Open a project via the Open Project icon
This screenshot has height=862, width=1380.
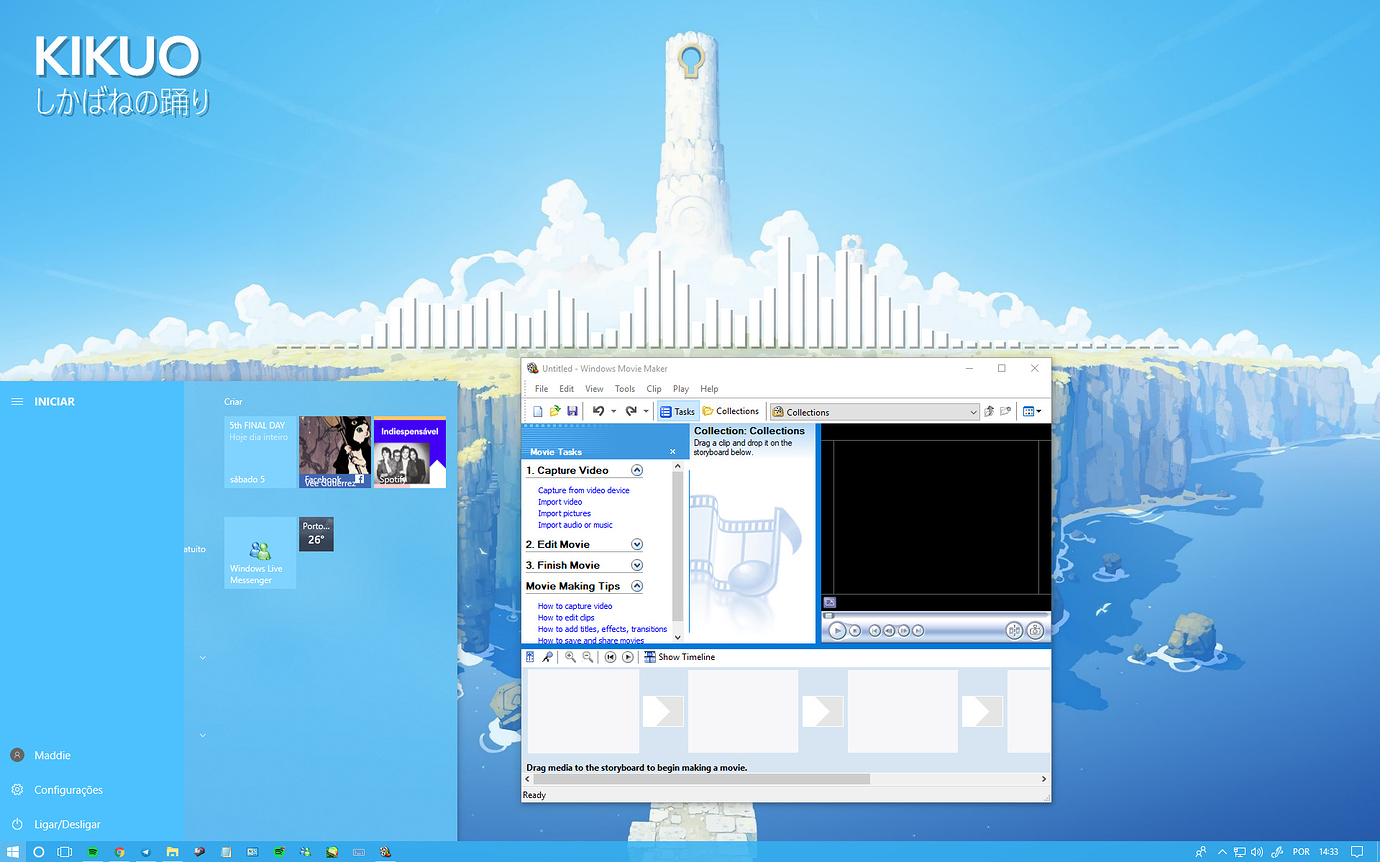pos(555,410)
